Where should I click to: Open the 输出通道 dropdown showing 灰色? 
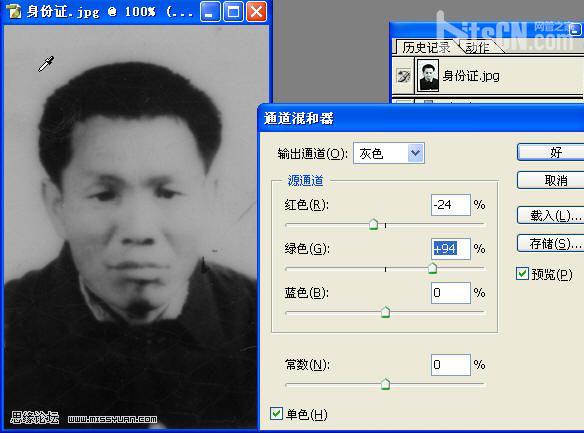point(388,153)
